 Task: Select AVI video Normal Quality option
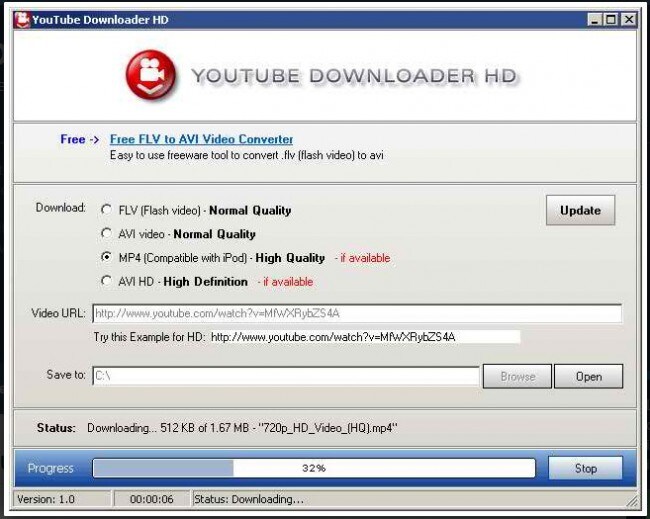pos(107,233)
